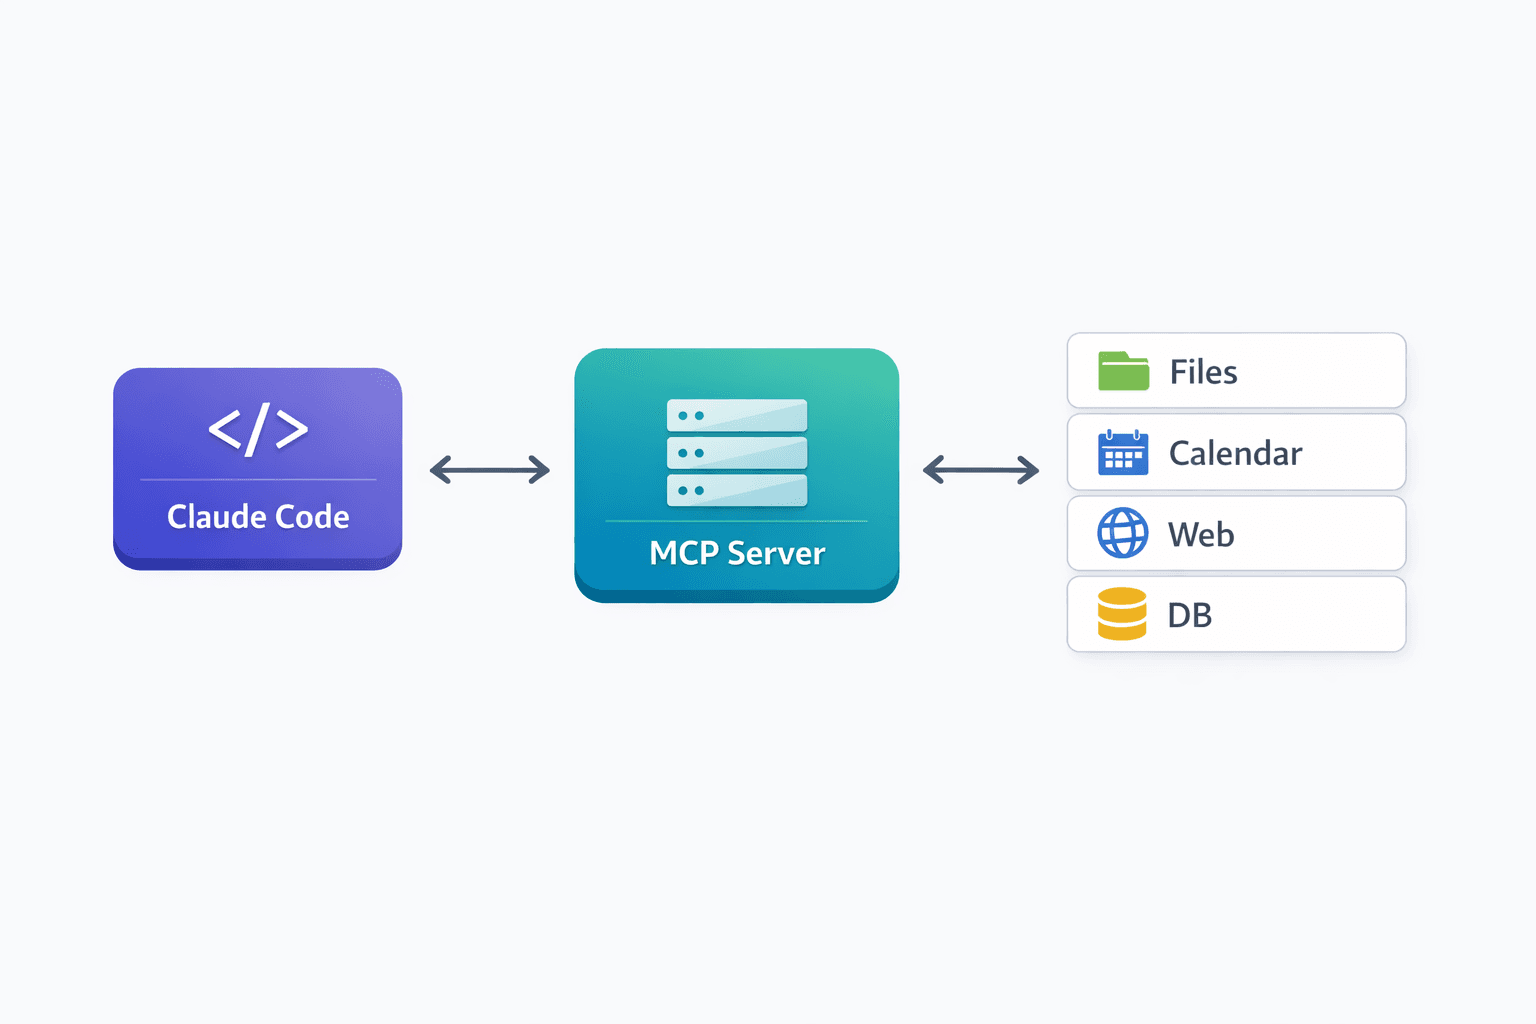1536x1024 pixels.
Task: Click the code brackets icon in Claude Code box
Action: coord(258,430)
